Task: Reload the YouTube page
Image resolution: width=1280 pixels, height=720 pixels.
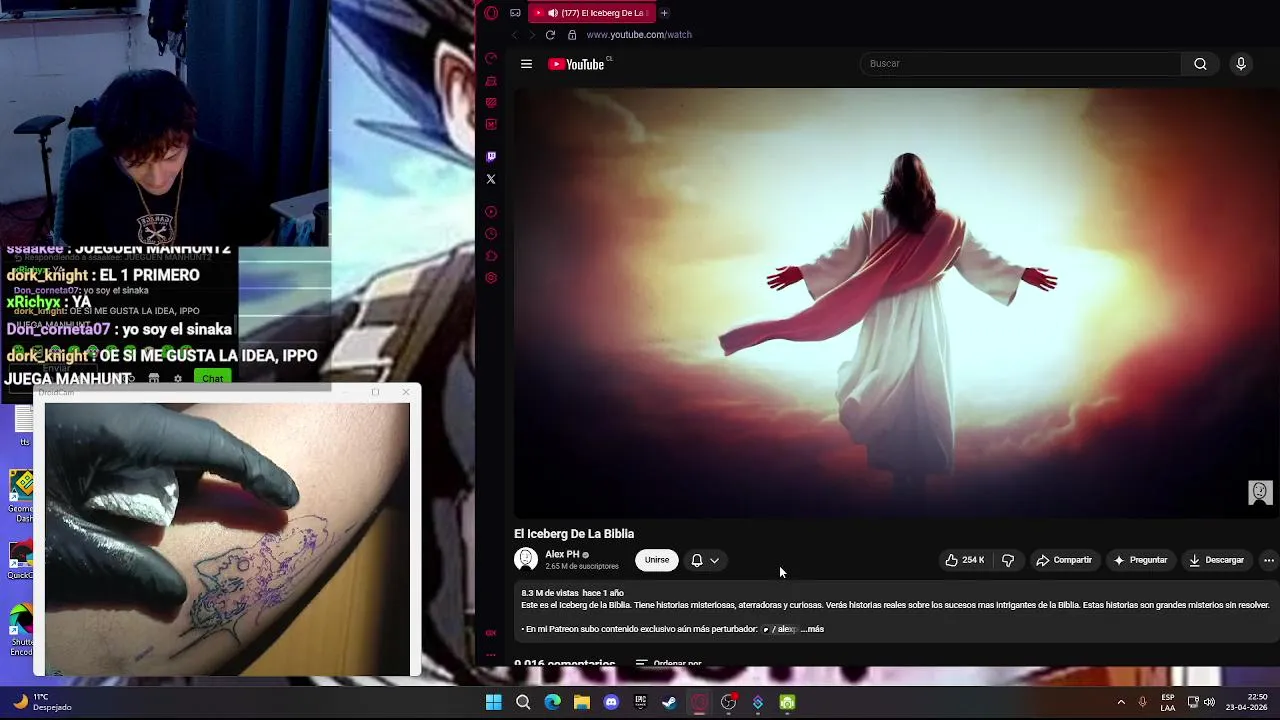Action: coord(550,35)
